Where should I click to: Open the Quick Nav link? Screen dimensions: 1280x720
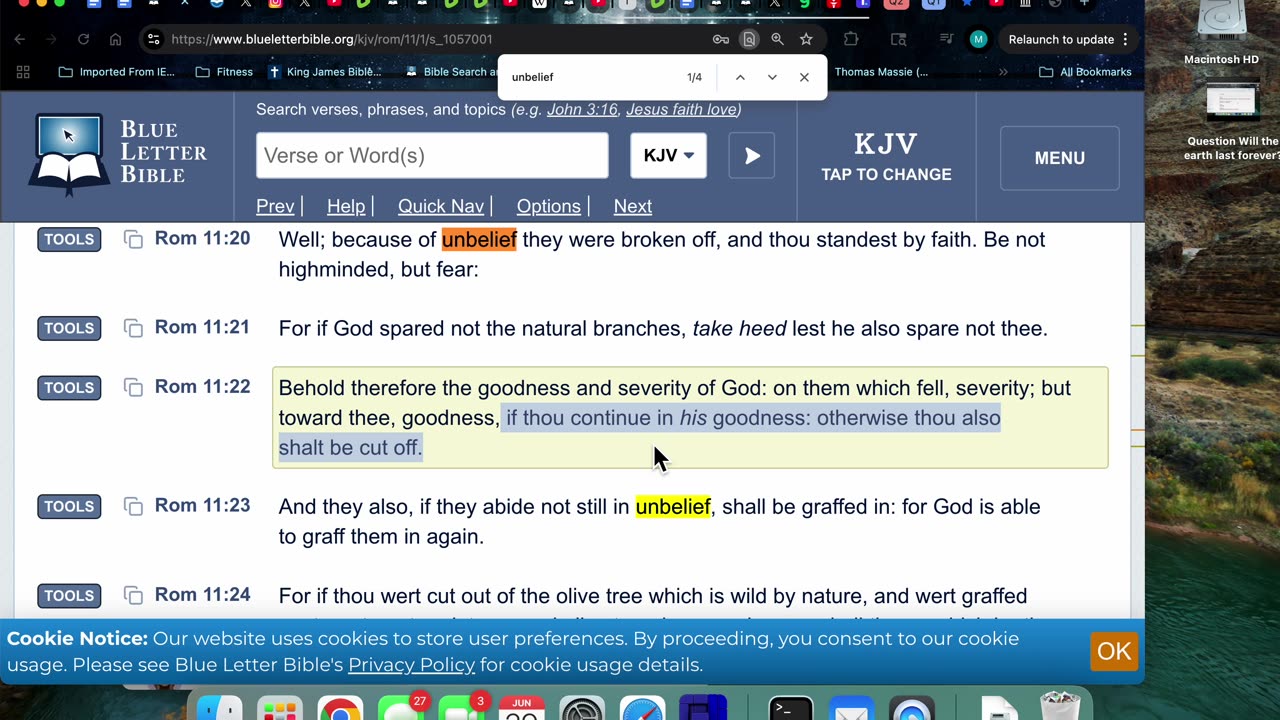click(441, 206)
